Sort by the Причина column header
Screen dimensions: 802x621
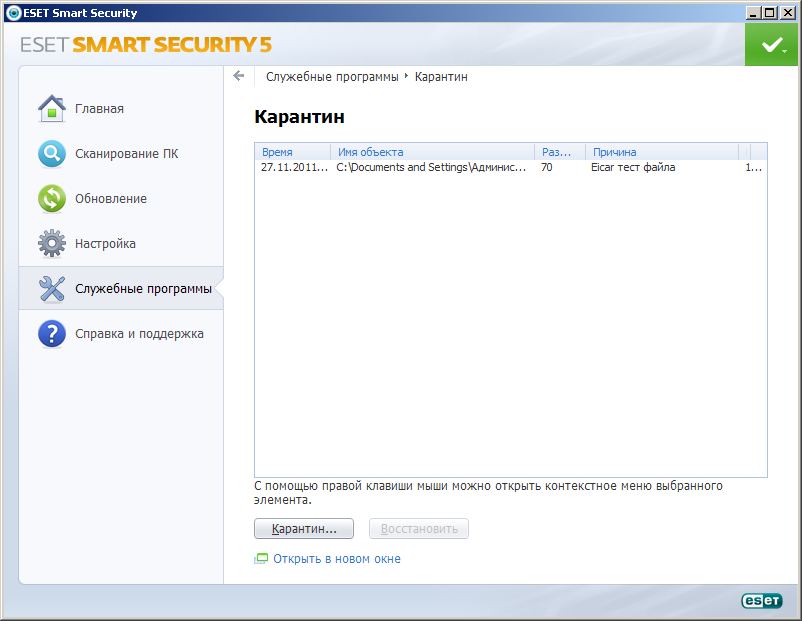662,152
